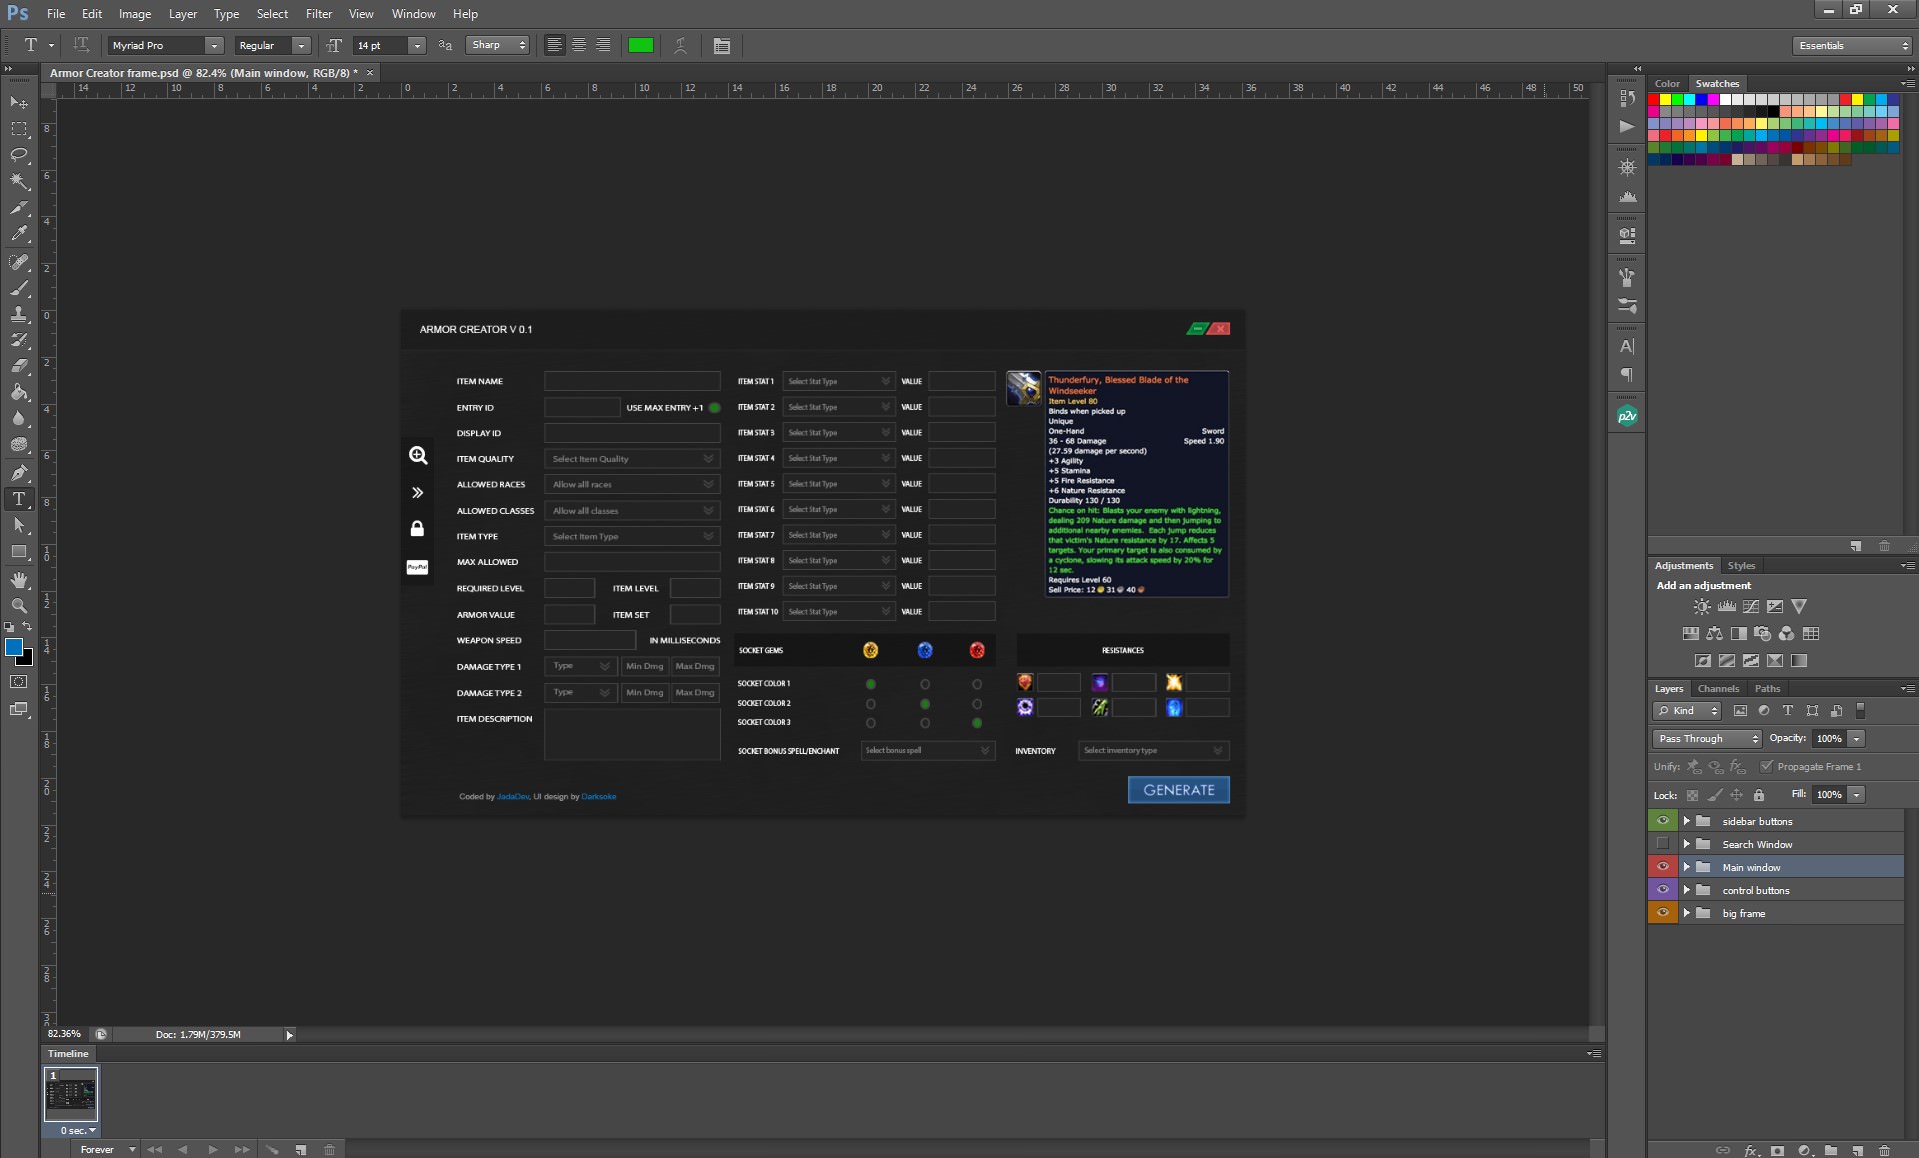Viewport: 1919px width, 1158px height.
Task: Select the Lasso tool
Action: (x=19, y=155)
